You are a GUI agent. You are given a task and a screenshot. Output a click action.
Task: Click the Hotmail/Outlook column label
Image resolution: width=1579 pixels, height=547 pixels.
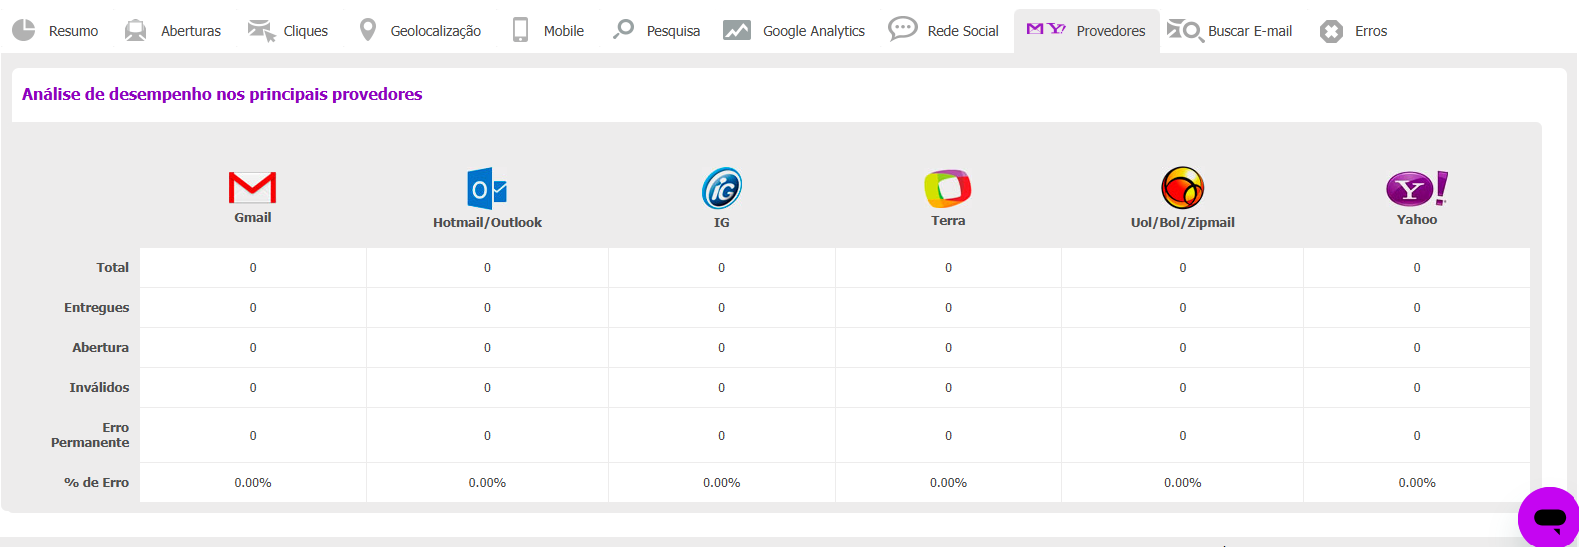pos(487,222)
